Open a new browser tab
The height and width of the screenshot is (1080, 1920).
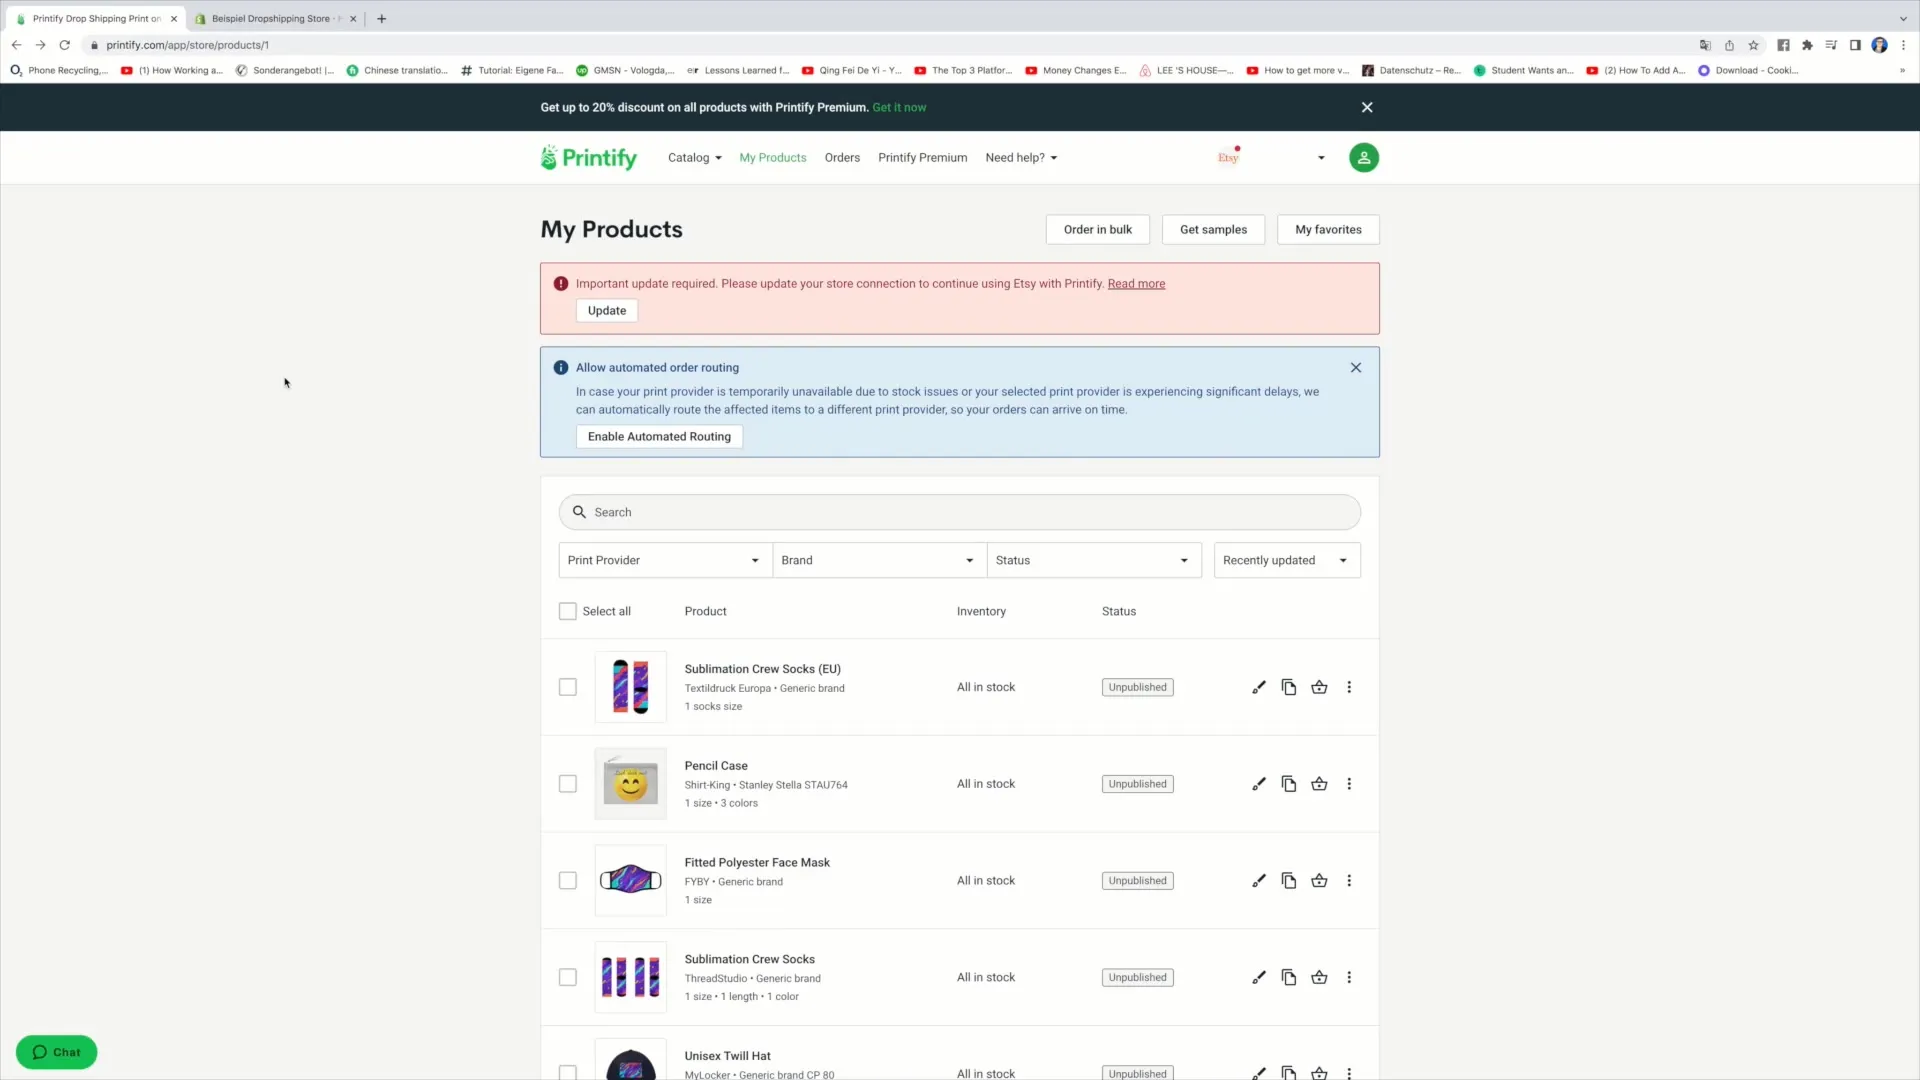[381, 18]
